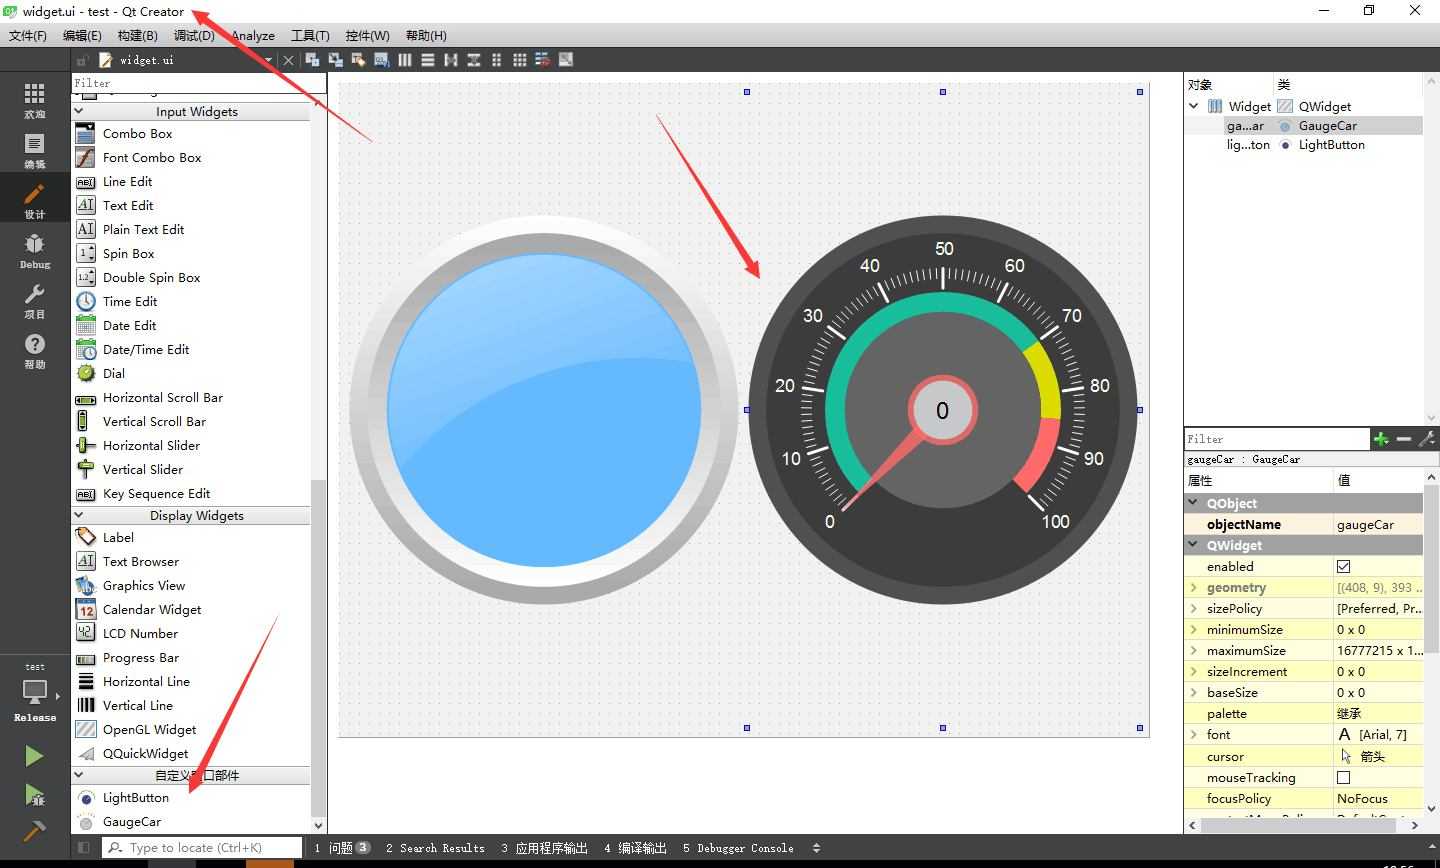Viewport: 1440px width, 868px height.
Task: Focus the Type to locate field
Action: tap(202, 848)
